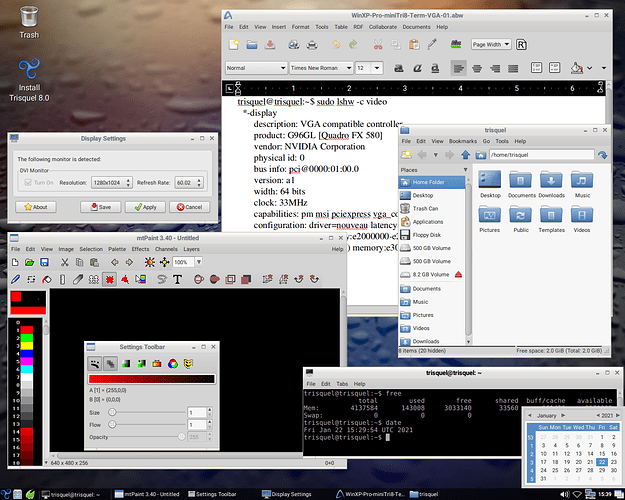Click the Save button in Display Settings
The image size is (625, 500).
click(100, 207)
